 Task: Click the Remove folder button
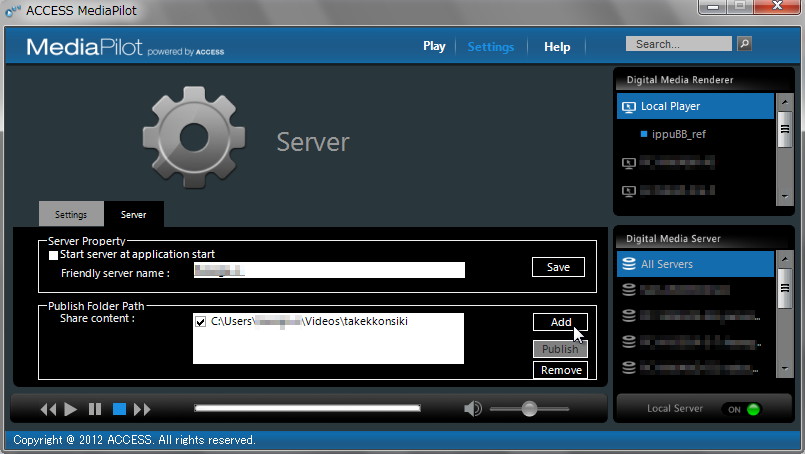click(x=560, y=370)
